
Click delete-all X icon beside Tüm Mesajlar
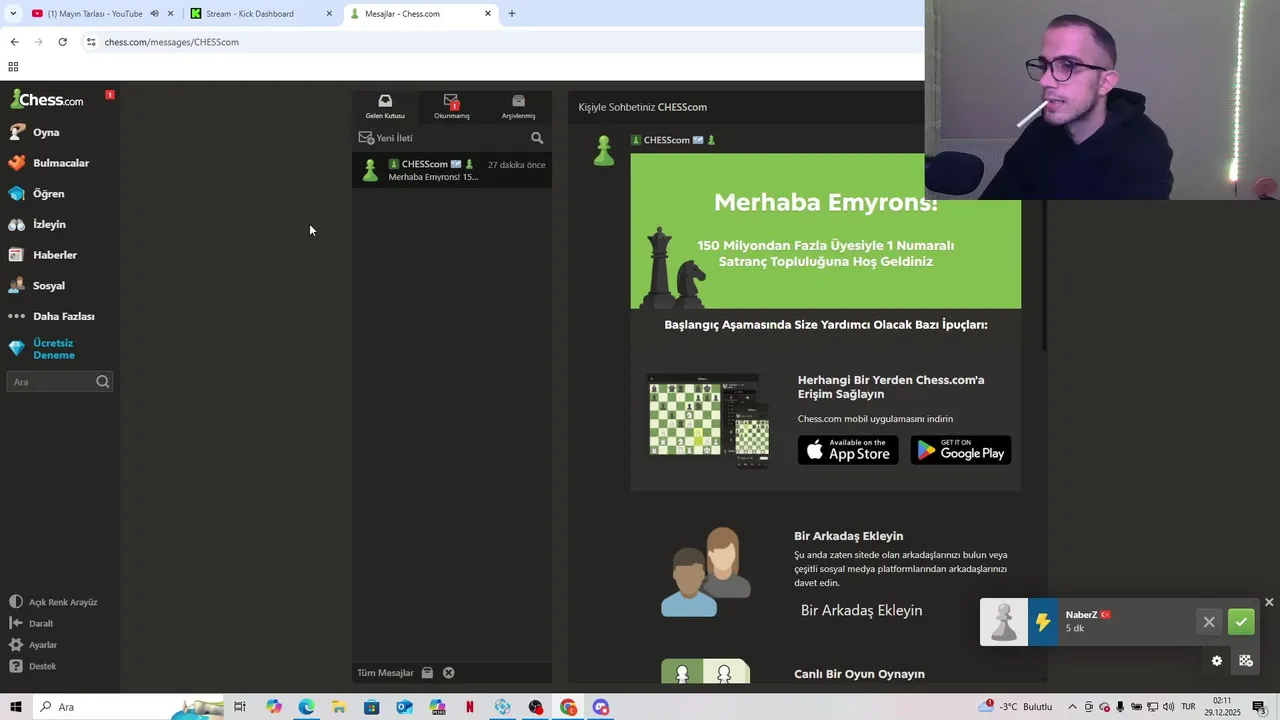pos(449,673)
